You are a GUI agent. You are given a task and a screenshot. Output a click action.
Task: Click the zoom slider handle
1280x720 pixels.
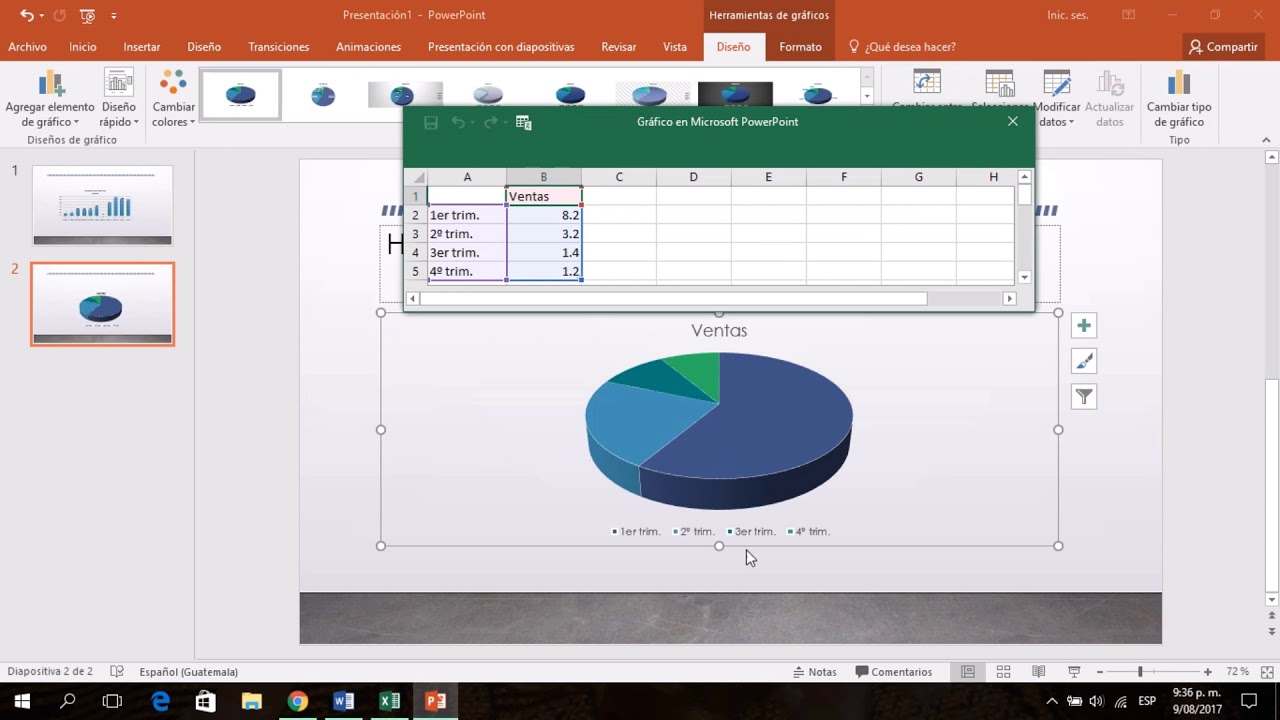[1140, 672]
